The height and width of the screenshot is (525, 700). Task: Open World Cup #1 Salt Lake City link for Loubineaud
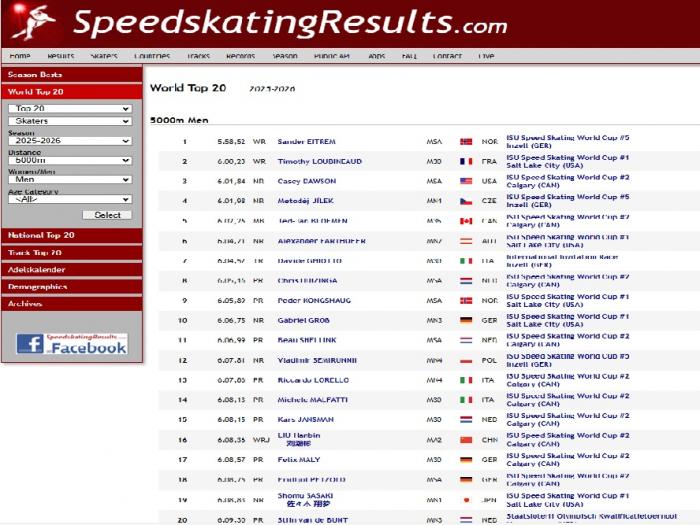pyautogui.click(x=567, y=161)
